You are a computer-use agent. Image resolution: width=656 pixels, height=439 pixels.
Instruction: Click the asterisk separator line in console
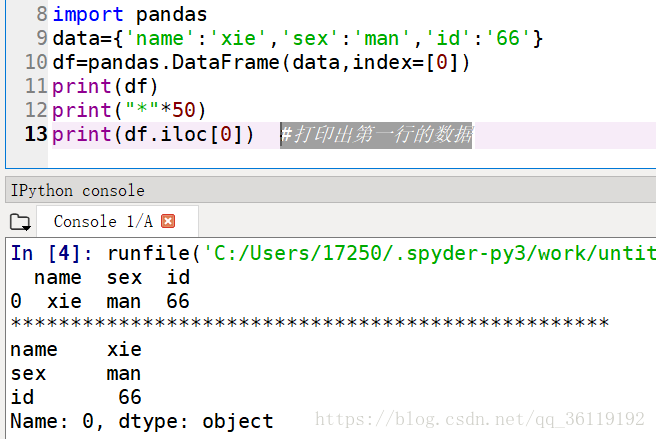point(310,323)
